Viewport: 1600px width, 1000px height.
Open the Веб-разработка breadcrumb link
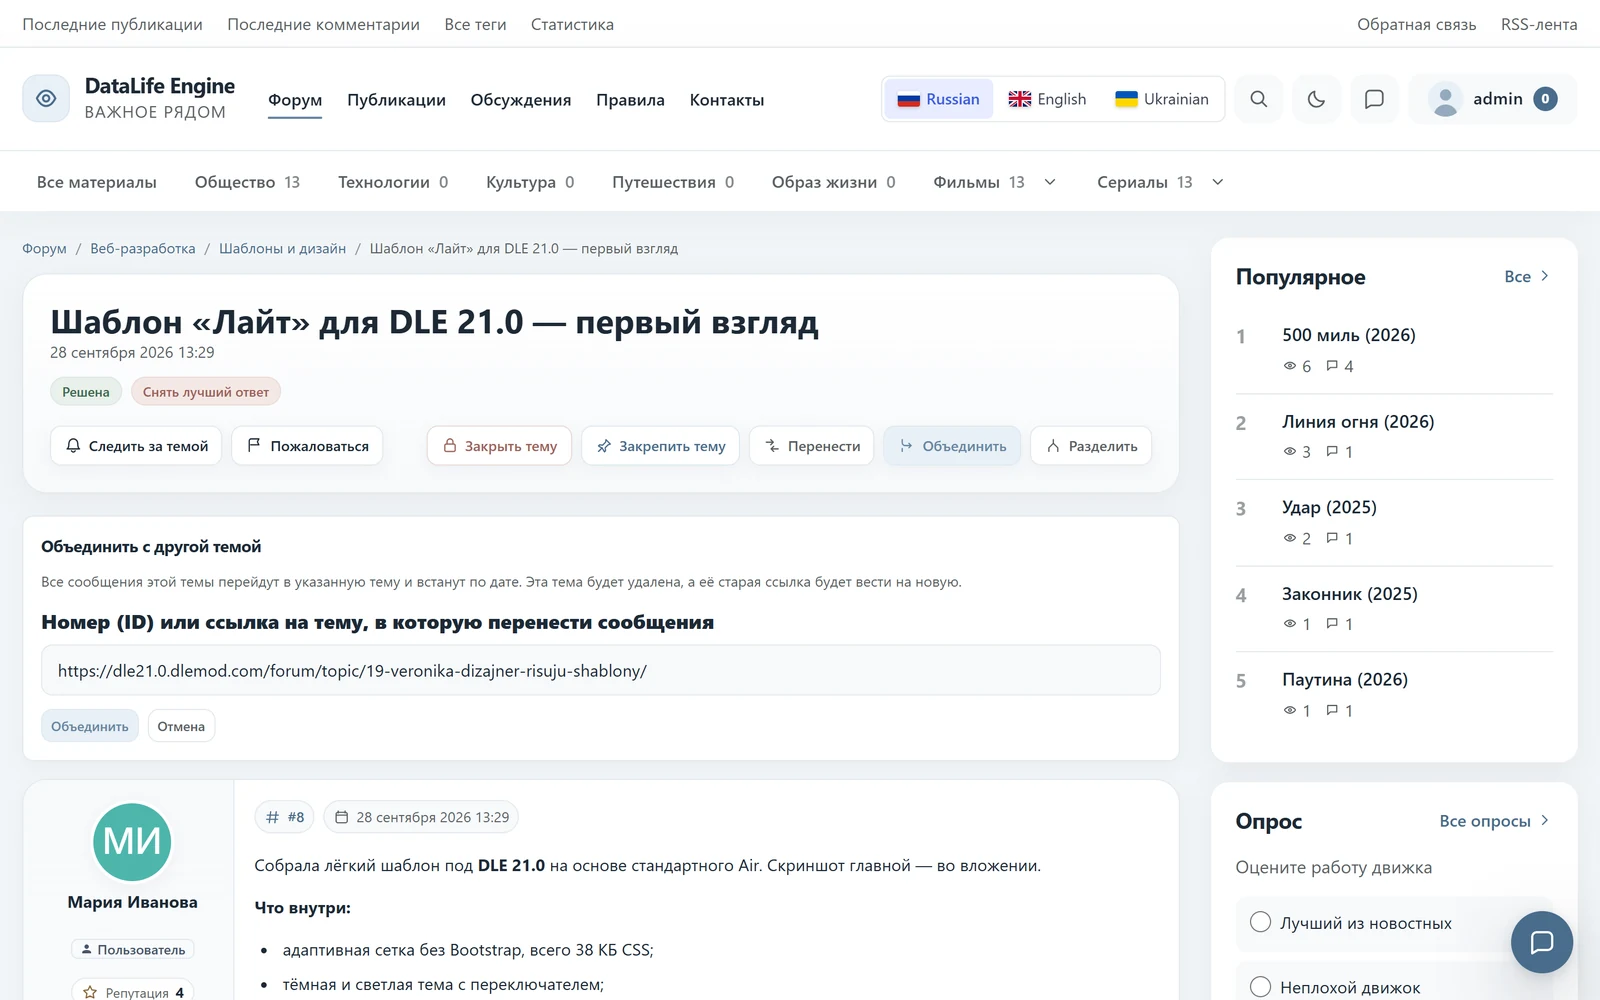click(x=143, y=248)
